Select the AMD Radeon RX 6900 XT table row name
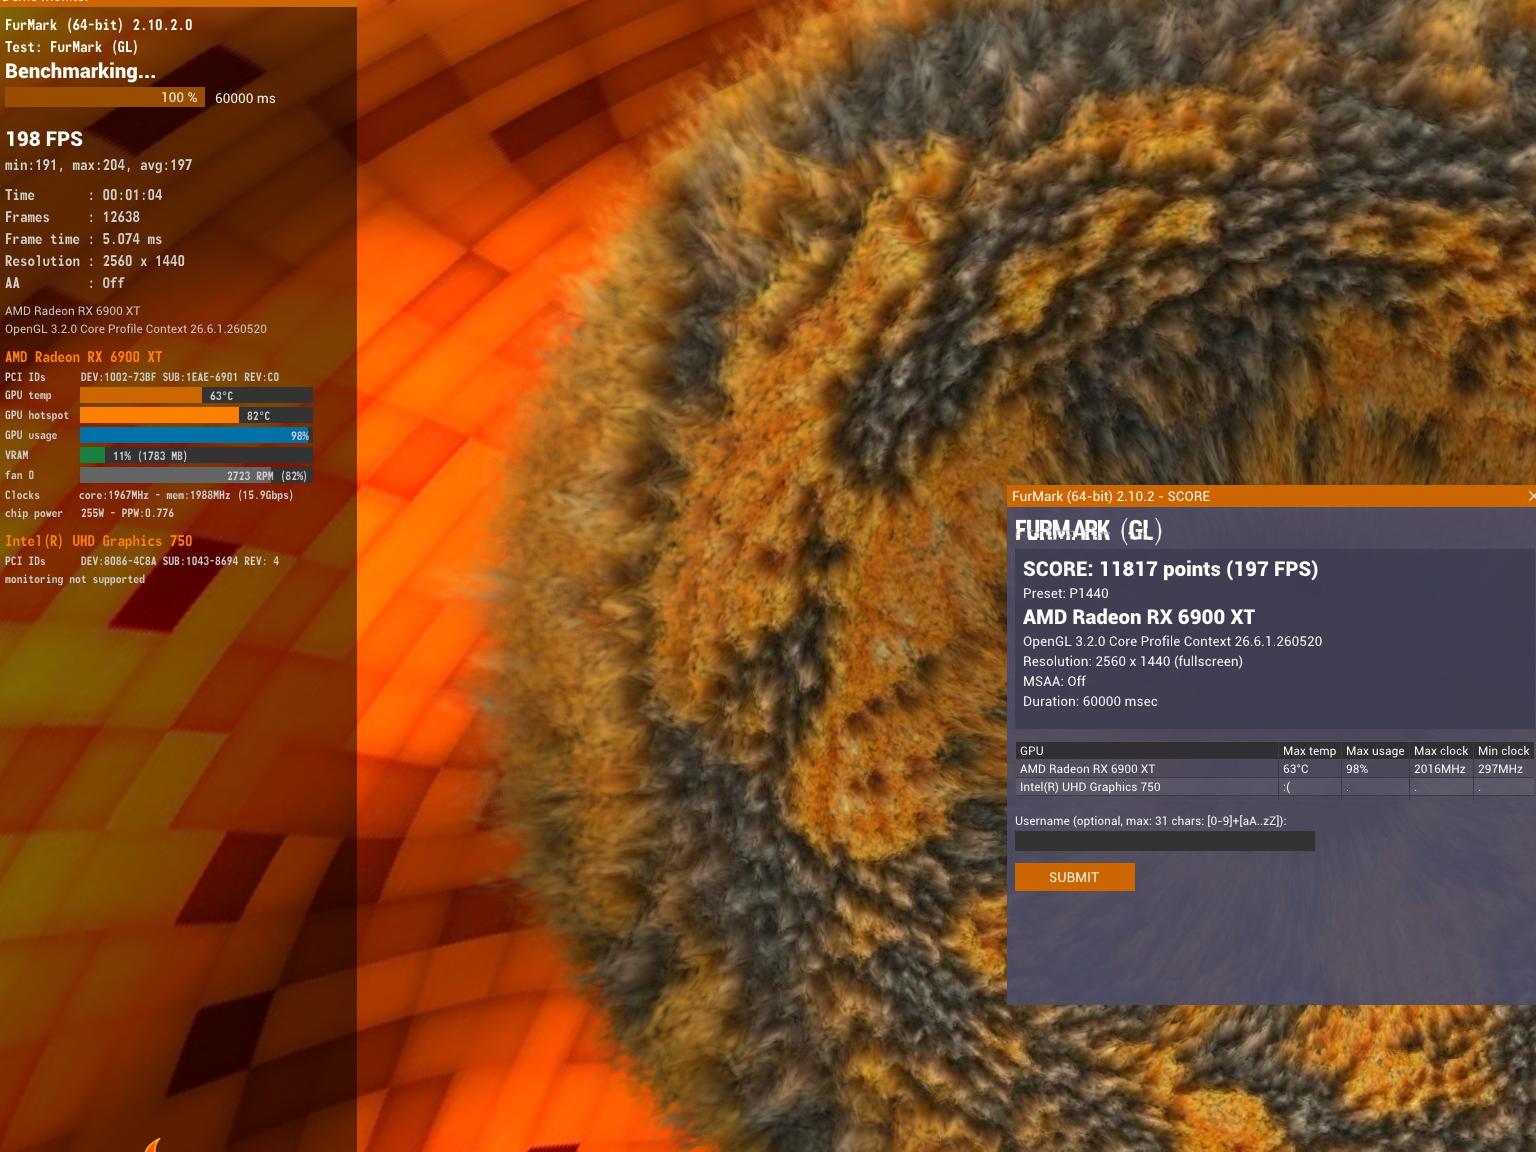Image resolution: width=1536 pixels, height=1152 pixels. (x=1087, y=769)
